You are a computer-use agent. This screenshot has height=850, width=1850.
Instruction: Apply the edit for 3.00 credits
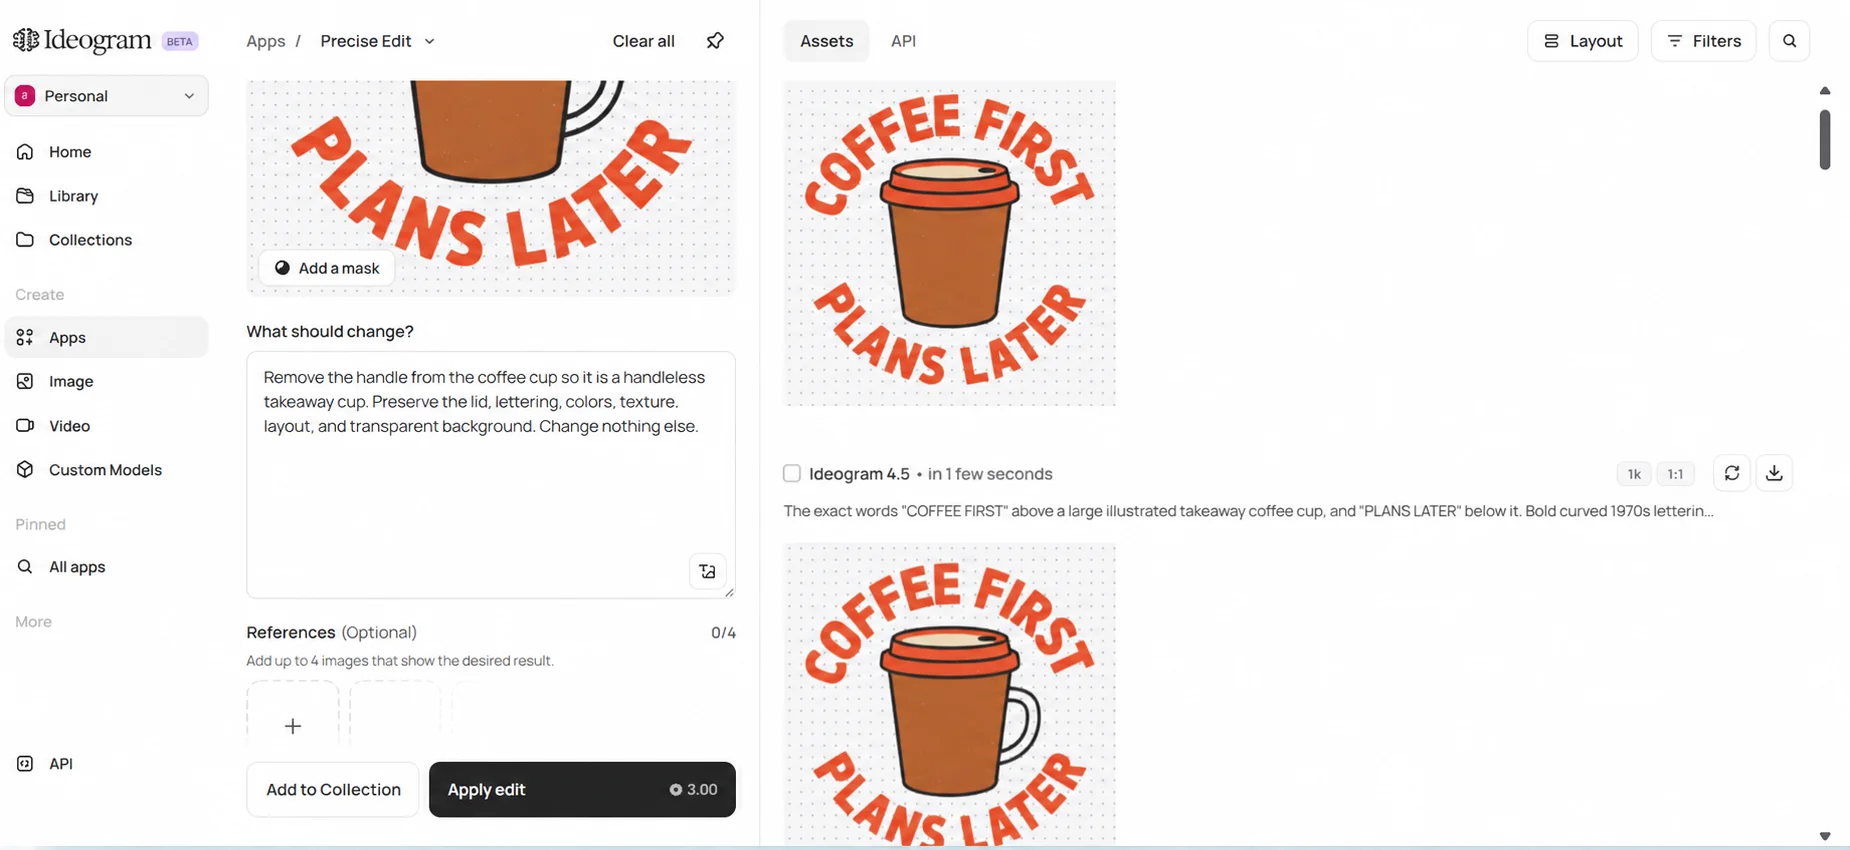click(x=582, y=790)
